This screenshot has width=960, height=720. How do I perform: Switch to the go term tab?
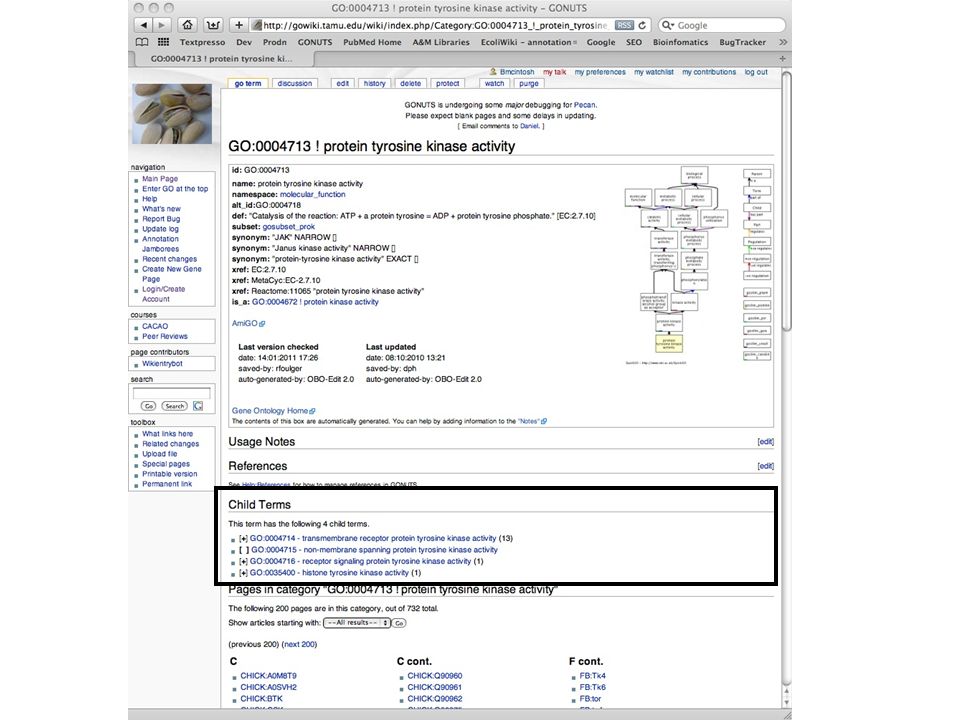[x=247, y=83]
